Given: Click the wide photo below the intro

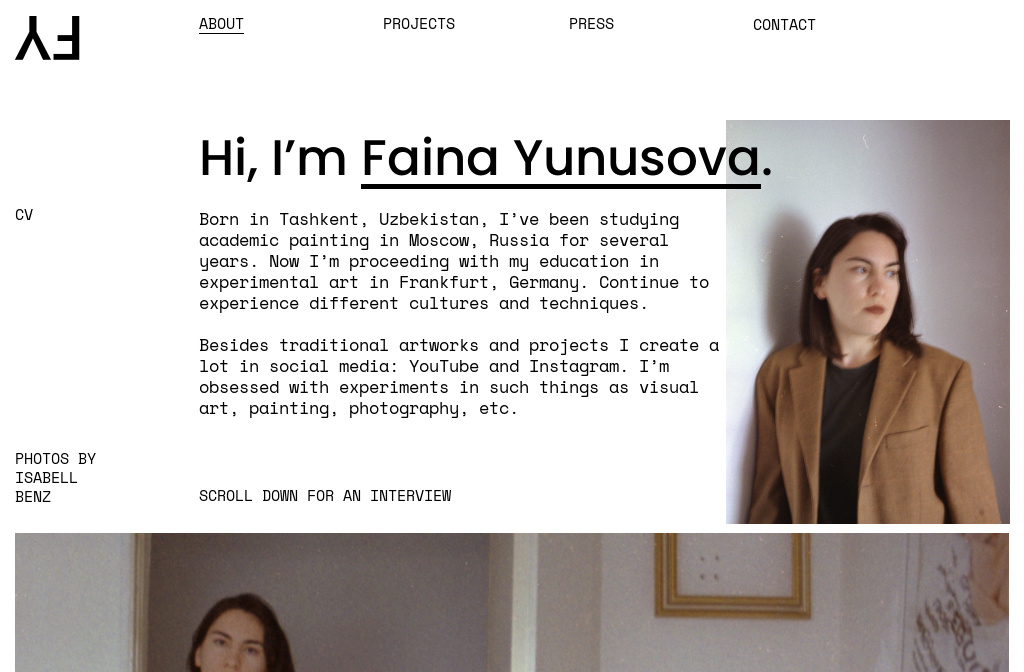Looking at the screenshot, I should point(512,602).
